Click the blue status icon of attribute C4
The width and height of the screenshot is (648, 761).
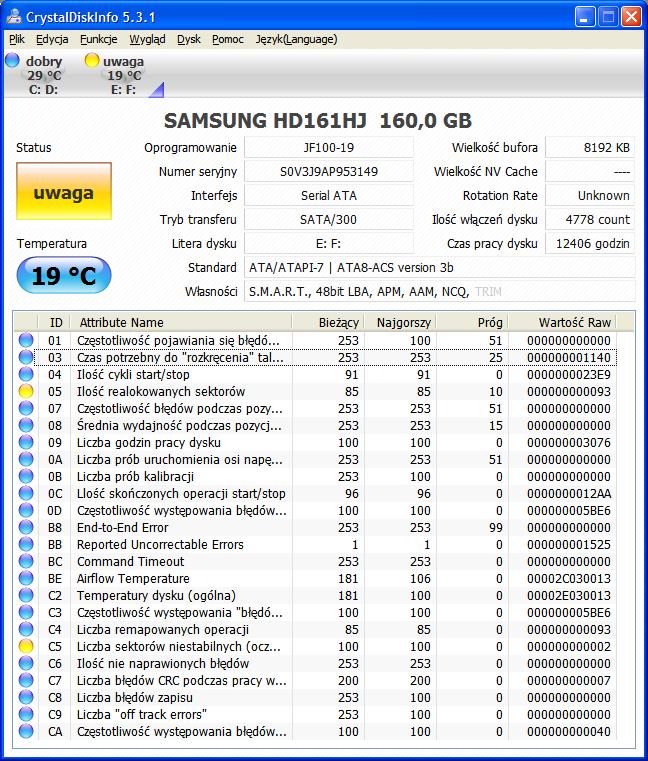26,629
